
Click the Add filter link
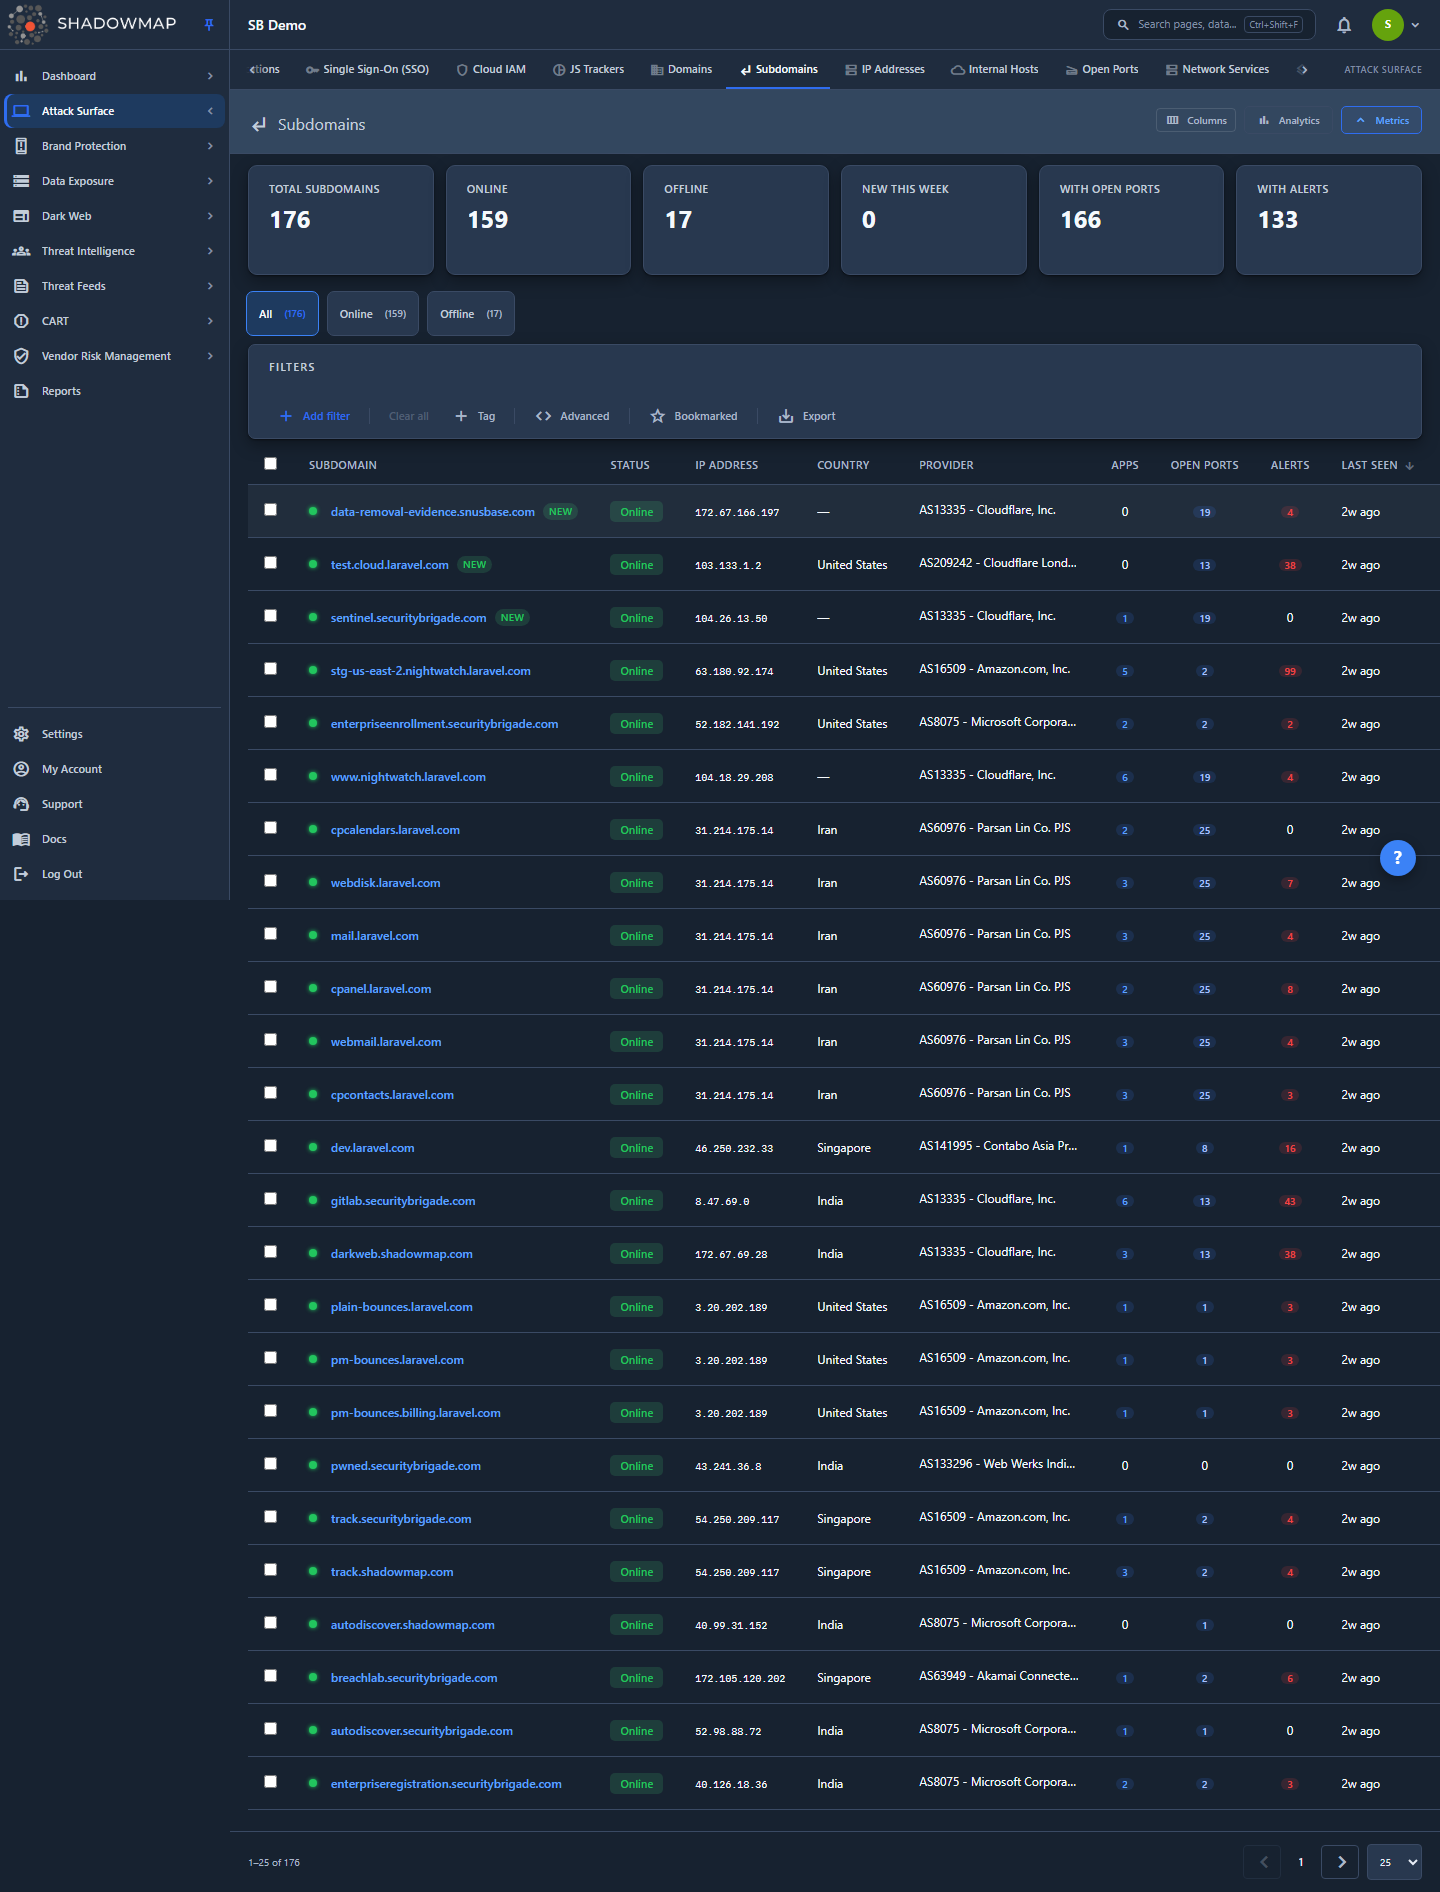coord(315,416)
